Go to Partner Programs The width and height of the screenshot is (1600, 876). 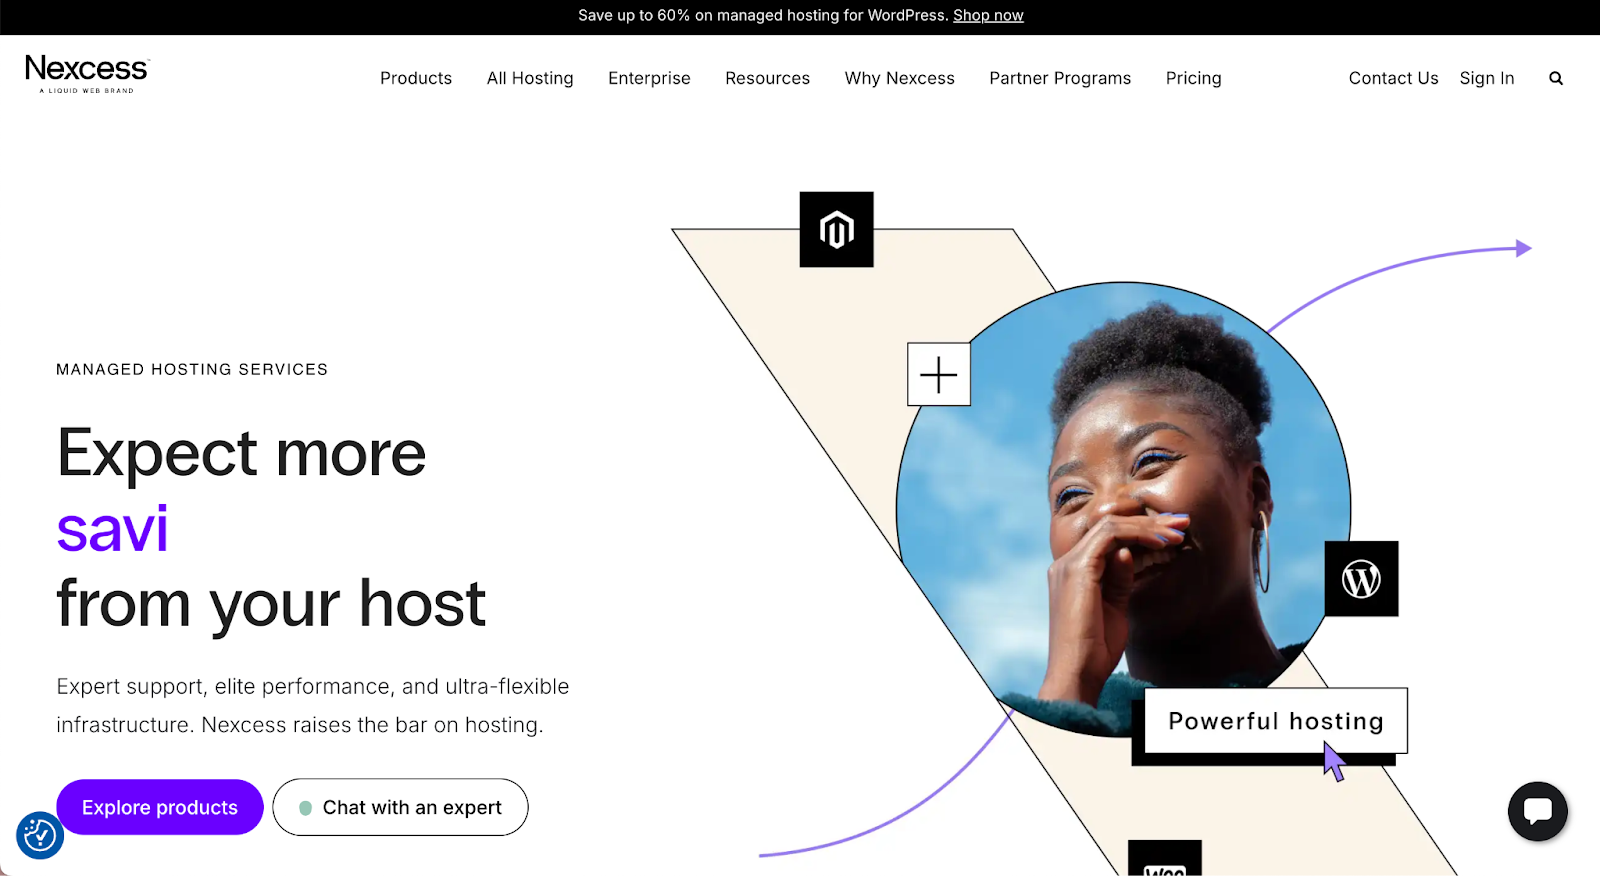[x=1060, y=78]
